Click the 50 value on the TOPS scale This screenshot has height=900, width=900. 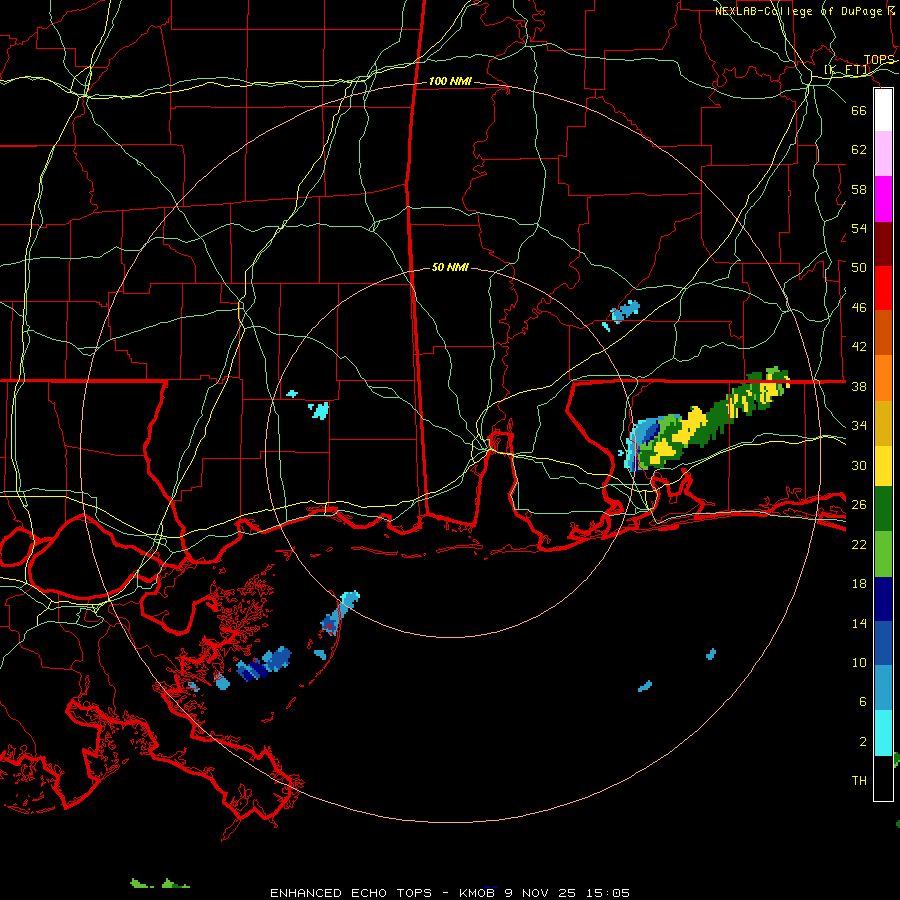(859, 267)
